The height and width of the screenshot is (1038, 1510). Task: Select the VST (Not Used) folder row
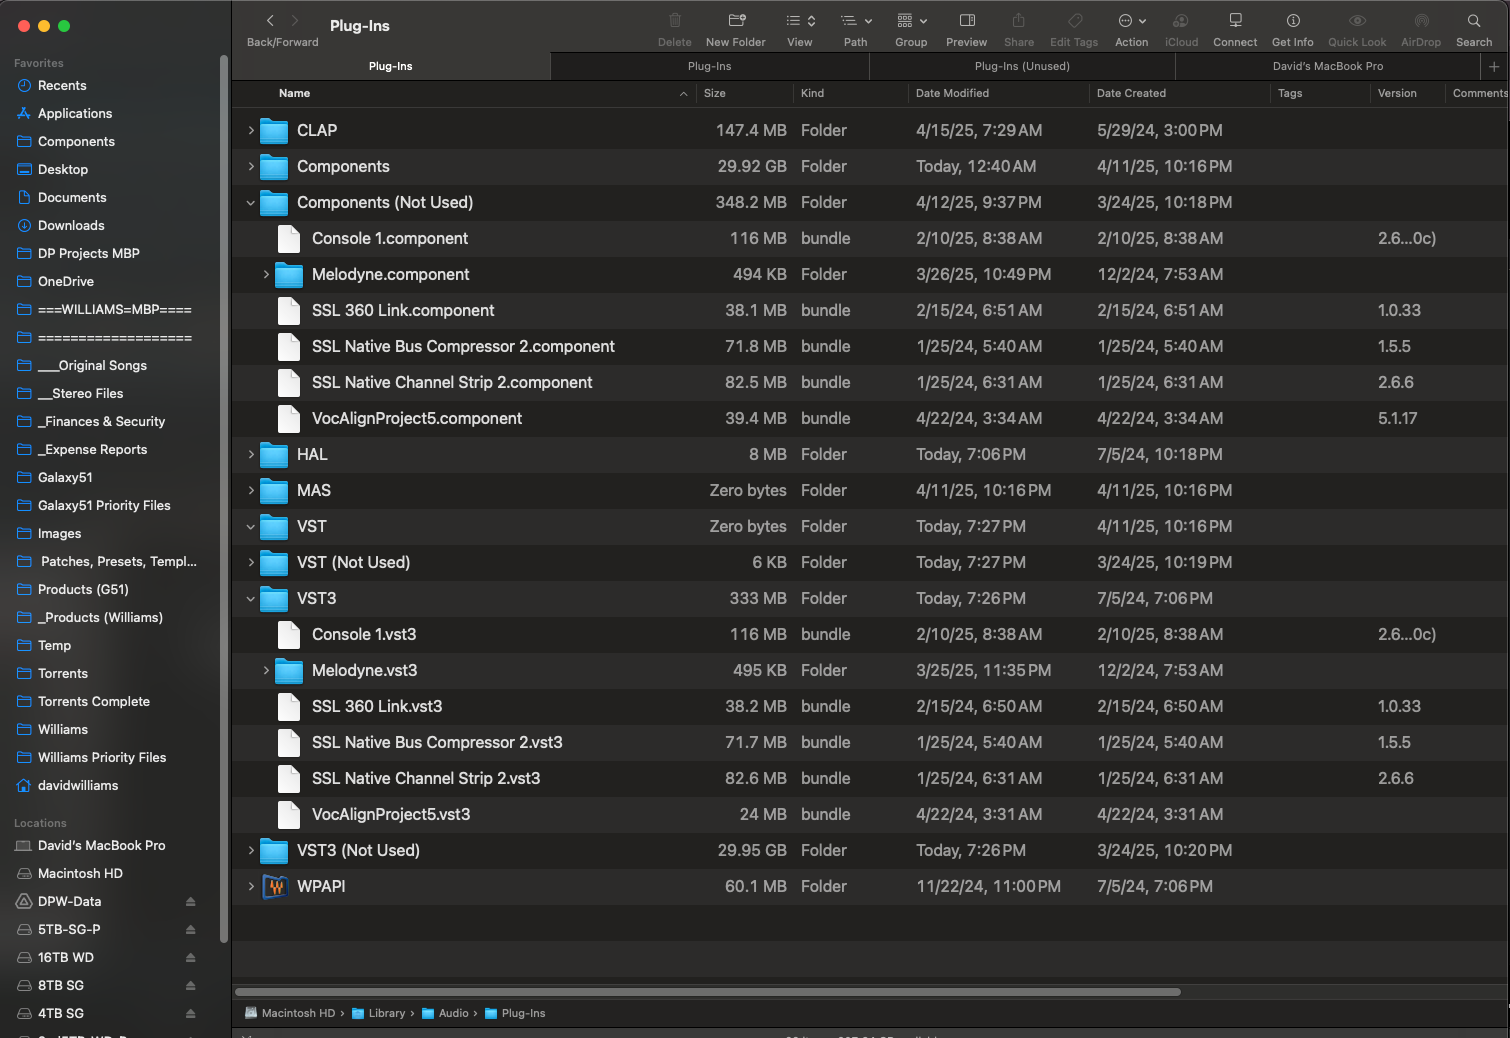coord(870,562)
